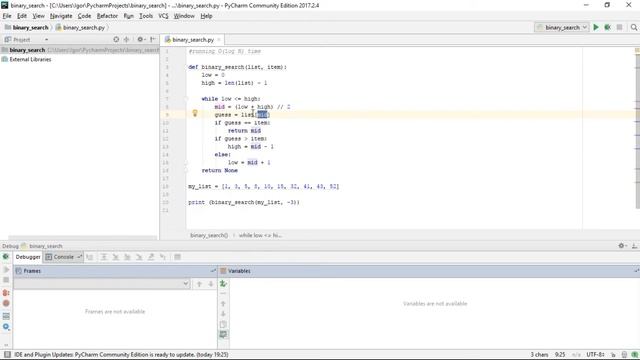
Task: Click the Step Into My Code icon
Action: click(x=127, y=257)
